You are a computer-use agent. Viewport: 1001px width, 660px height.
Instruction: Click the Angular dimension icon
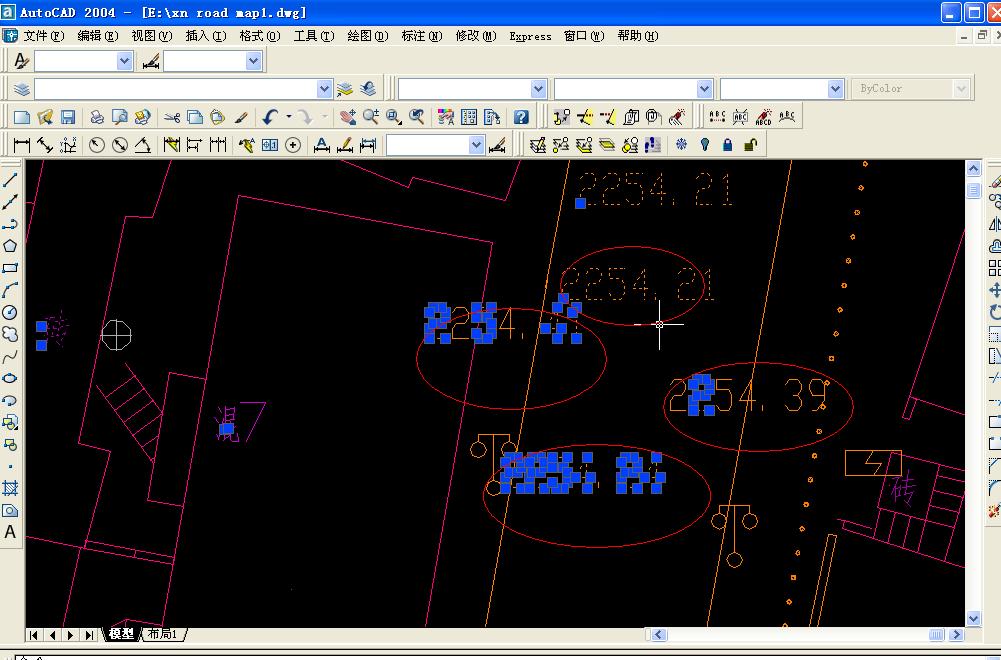[142, 145]
